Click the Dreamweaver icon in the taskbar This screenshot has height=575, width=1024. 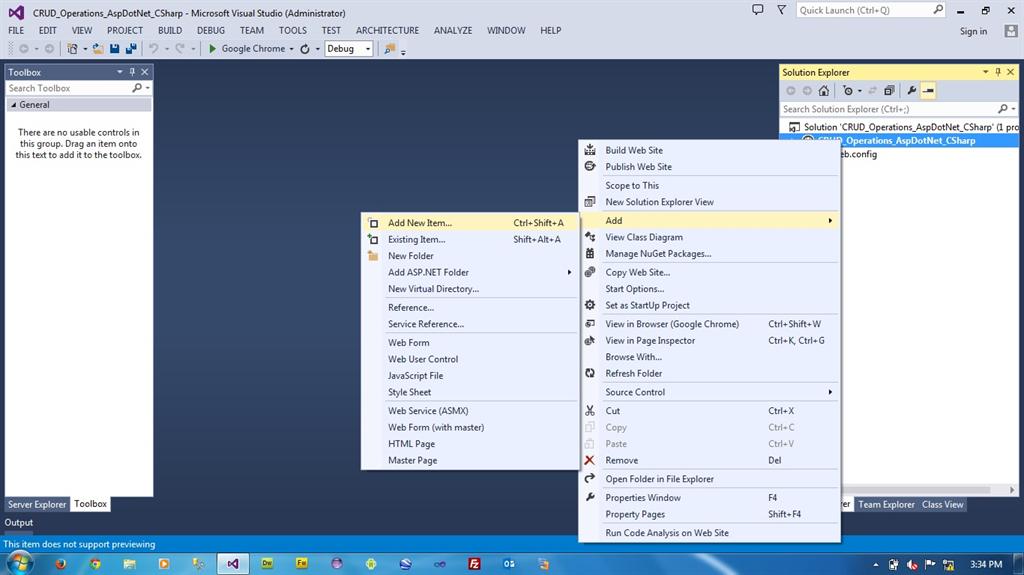click(267, 563)
